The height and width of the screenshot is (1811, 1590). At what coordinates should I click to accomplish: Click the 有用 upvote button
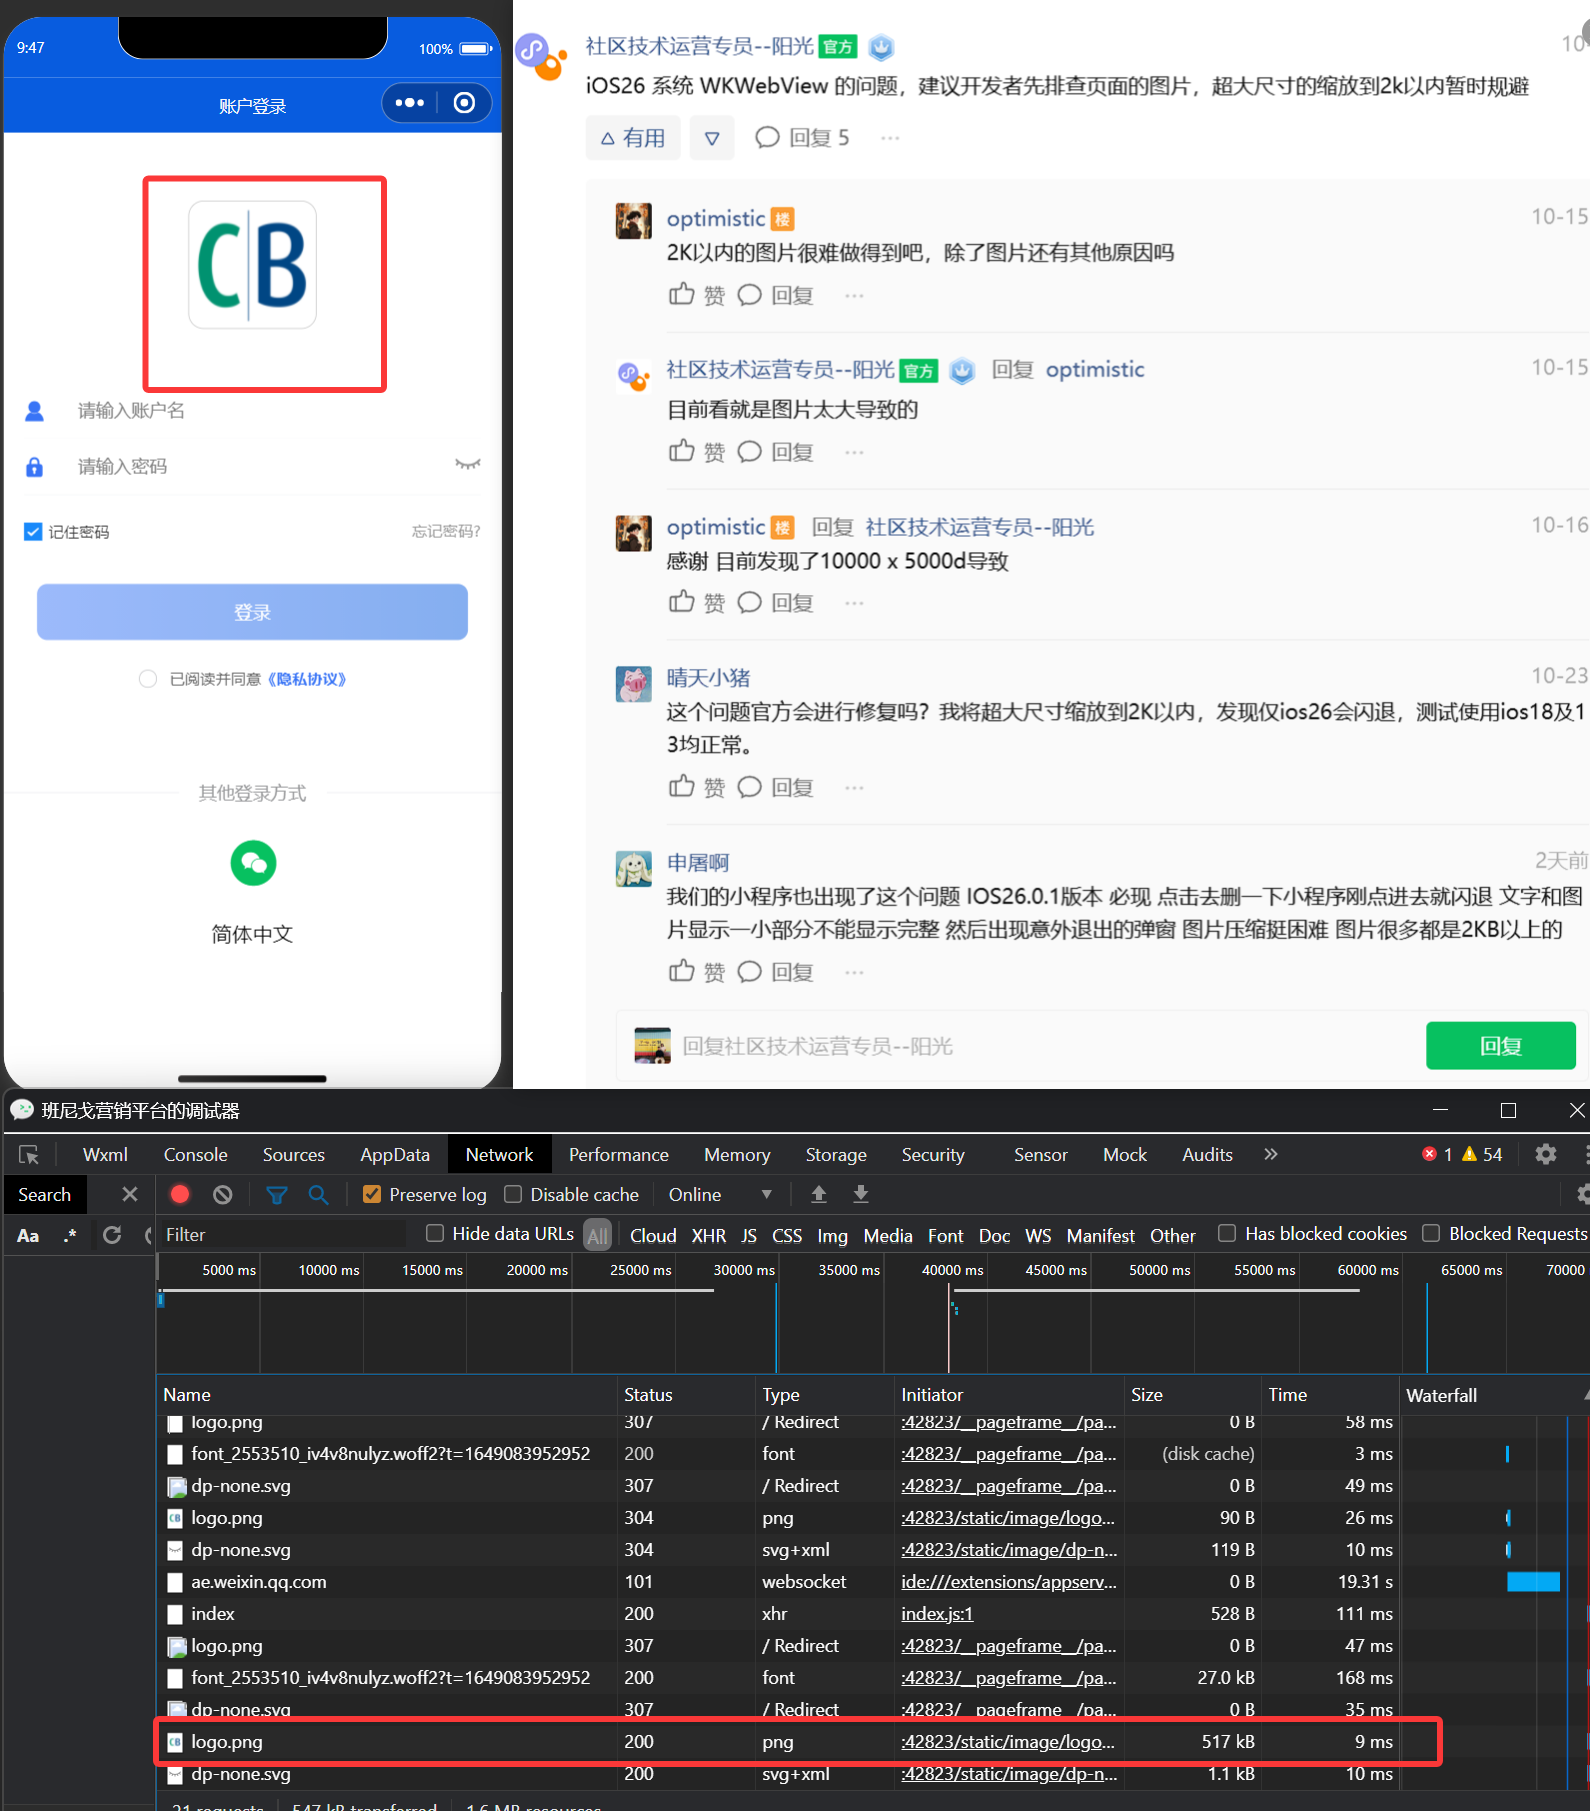tap(632, 138)
